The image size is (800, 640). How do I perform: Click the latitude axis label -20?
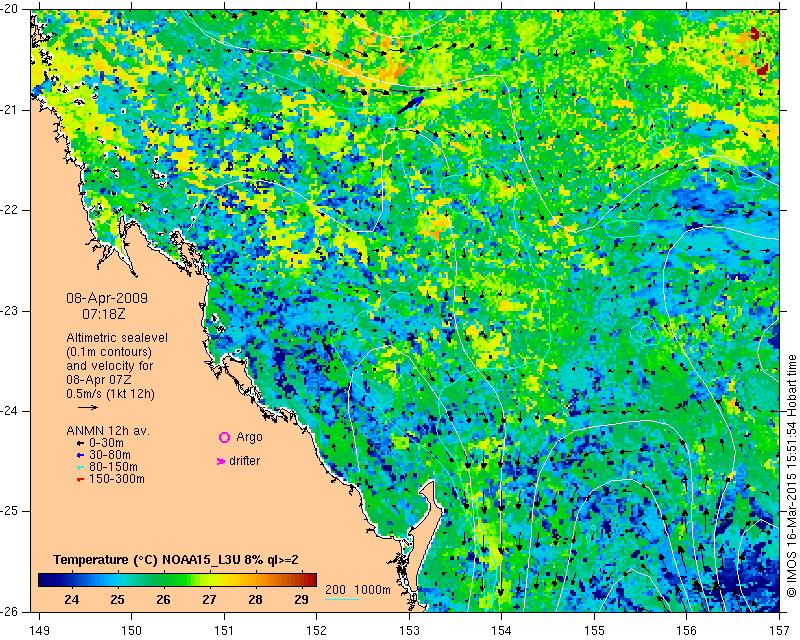pyautogui.click(x=10, y=9)
